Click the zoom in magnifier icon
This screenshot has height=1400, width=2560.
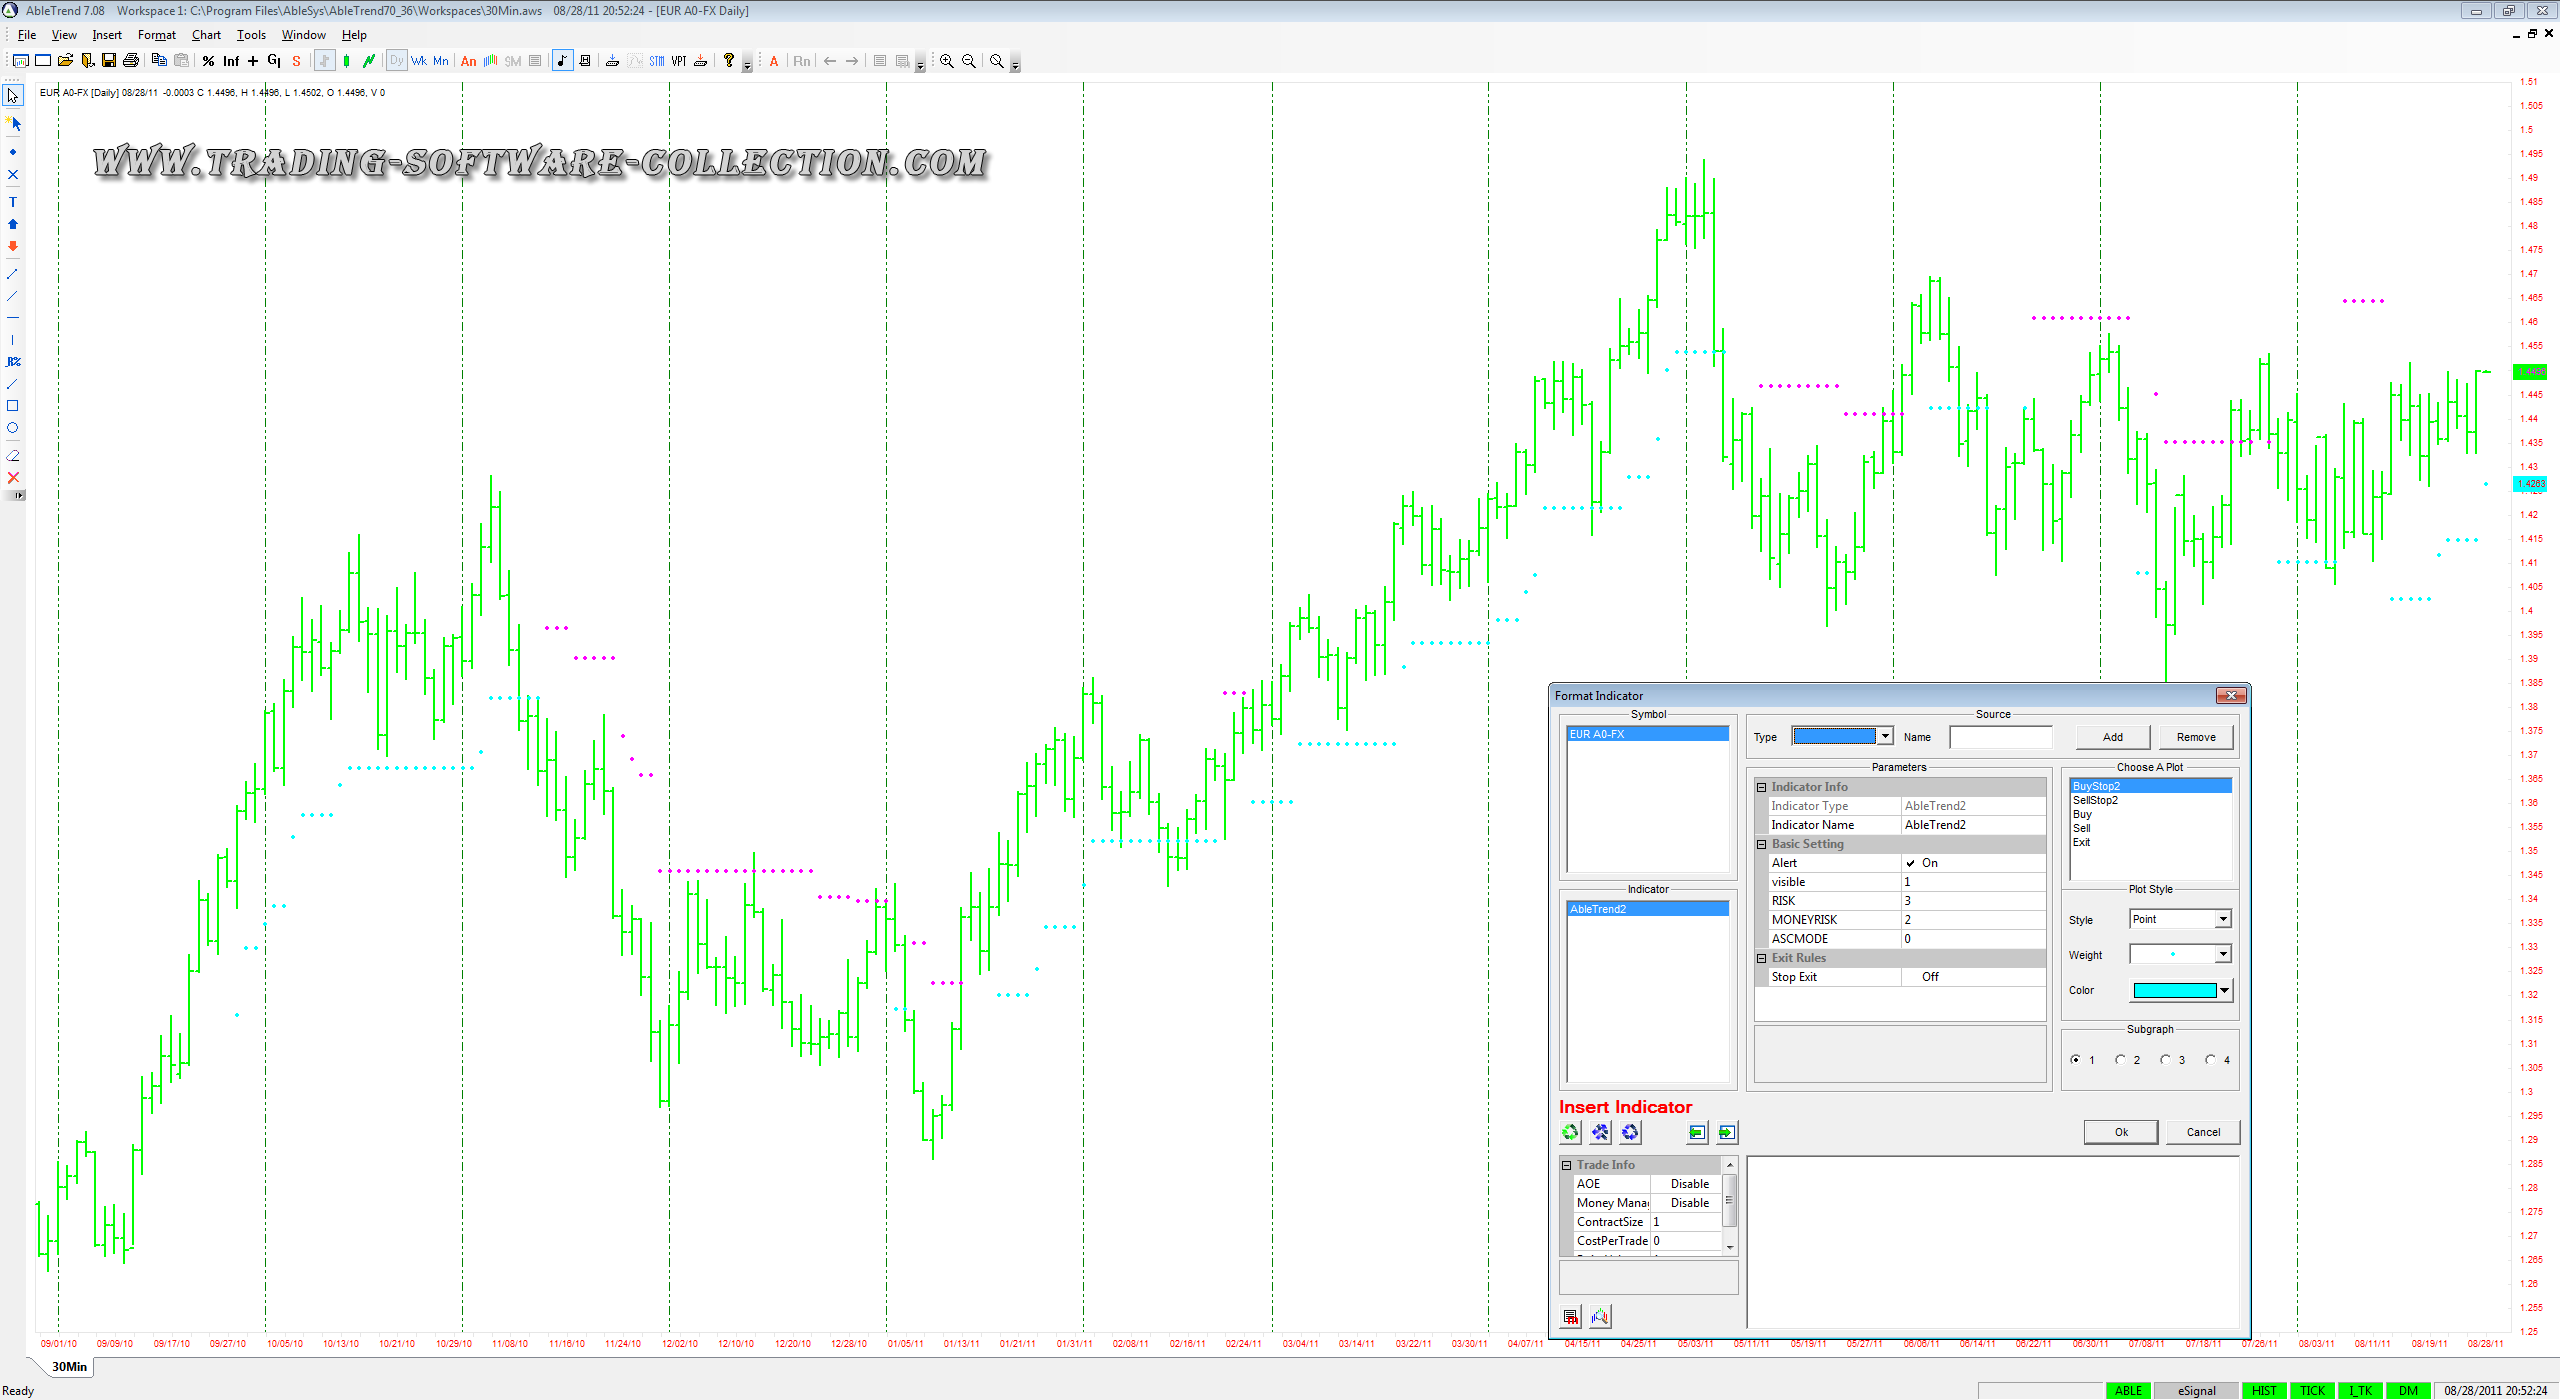coord(946,61)
